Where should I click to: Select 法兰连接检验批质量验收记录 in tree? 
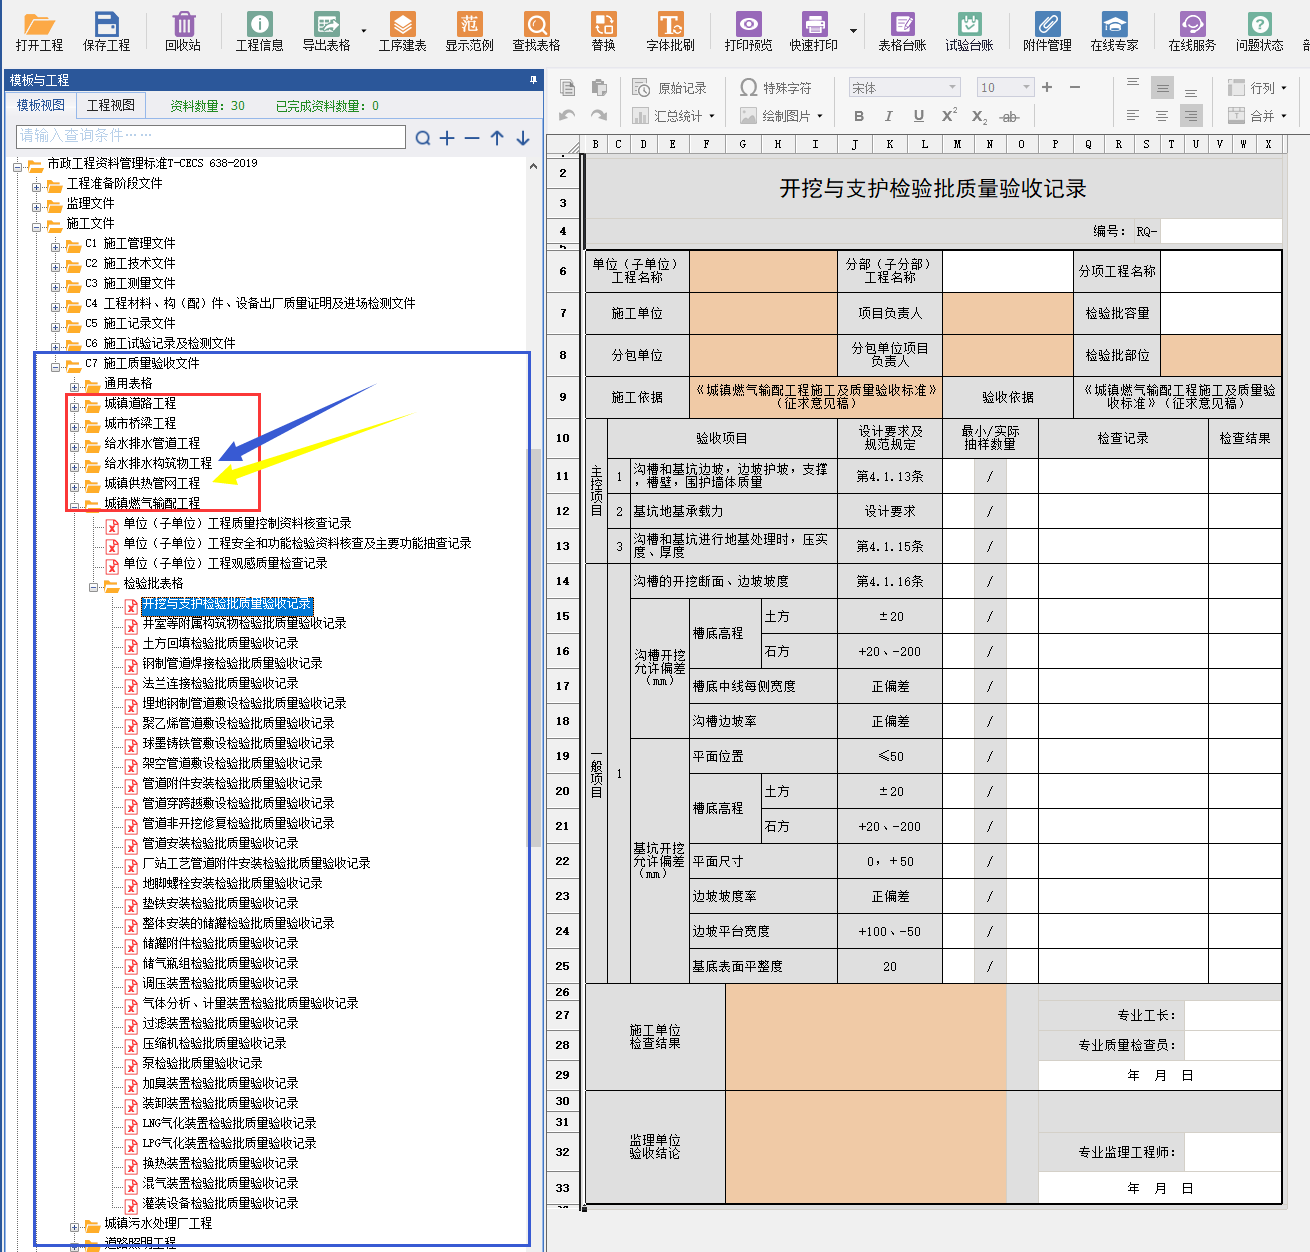(220, 683)
